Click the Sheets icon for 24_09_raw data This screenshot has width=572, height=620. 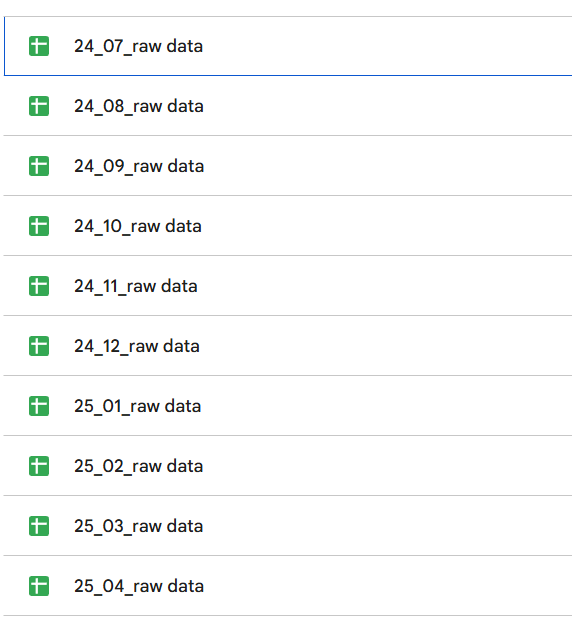tap(39, 166)
